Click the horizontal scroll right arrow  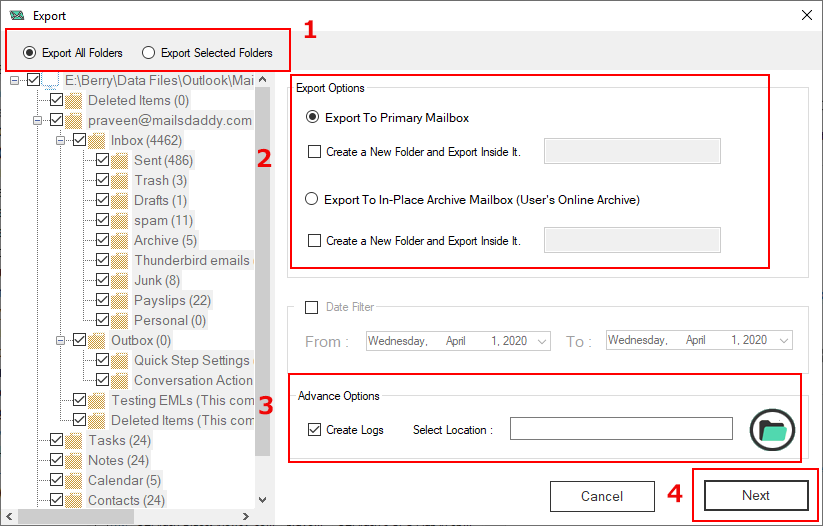(x=246, y=516)
